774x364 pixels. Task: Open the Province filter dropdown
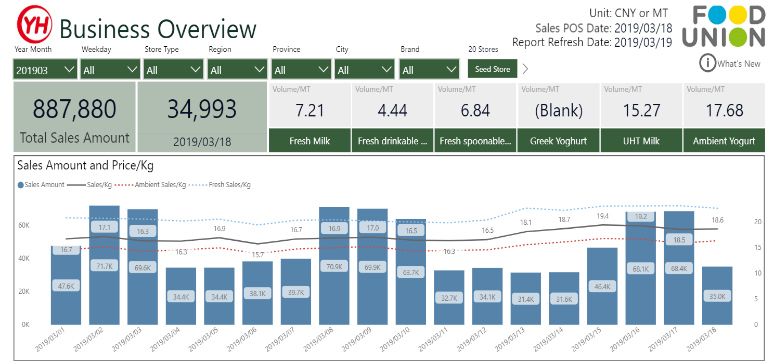[x=301, y=70]
